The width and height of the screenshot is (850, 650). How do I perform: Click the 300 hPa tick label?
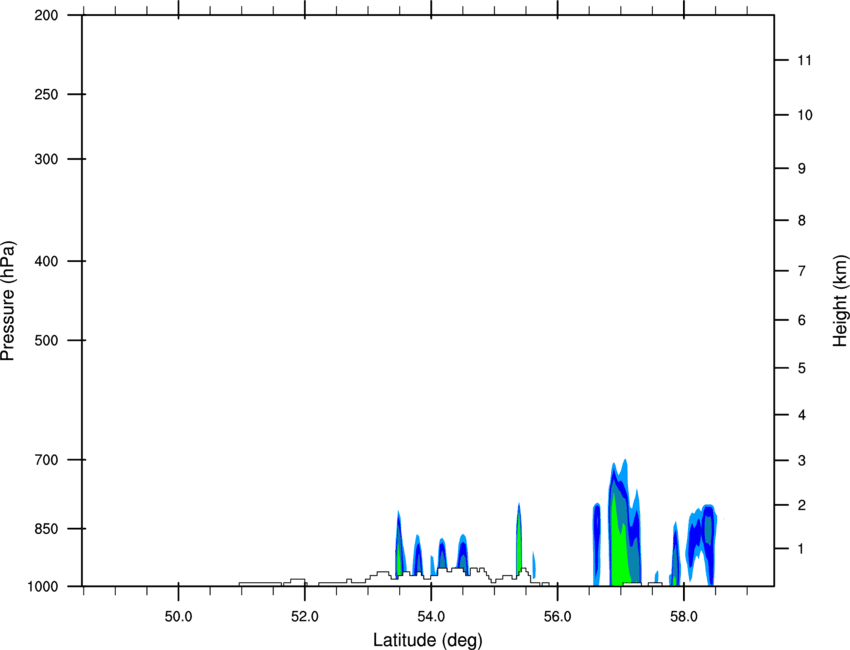pos(46,159)
